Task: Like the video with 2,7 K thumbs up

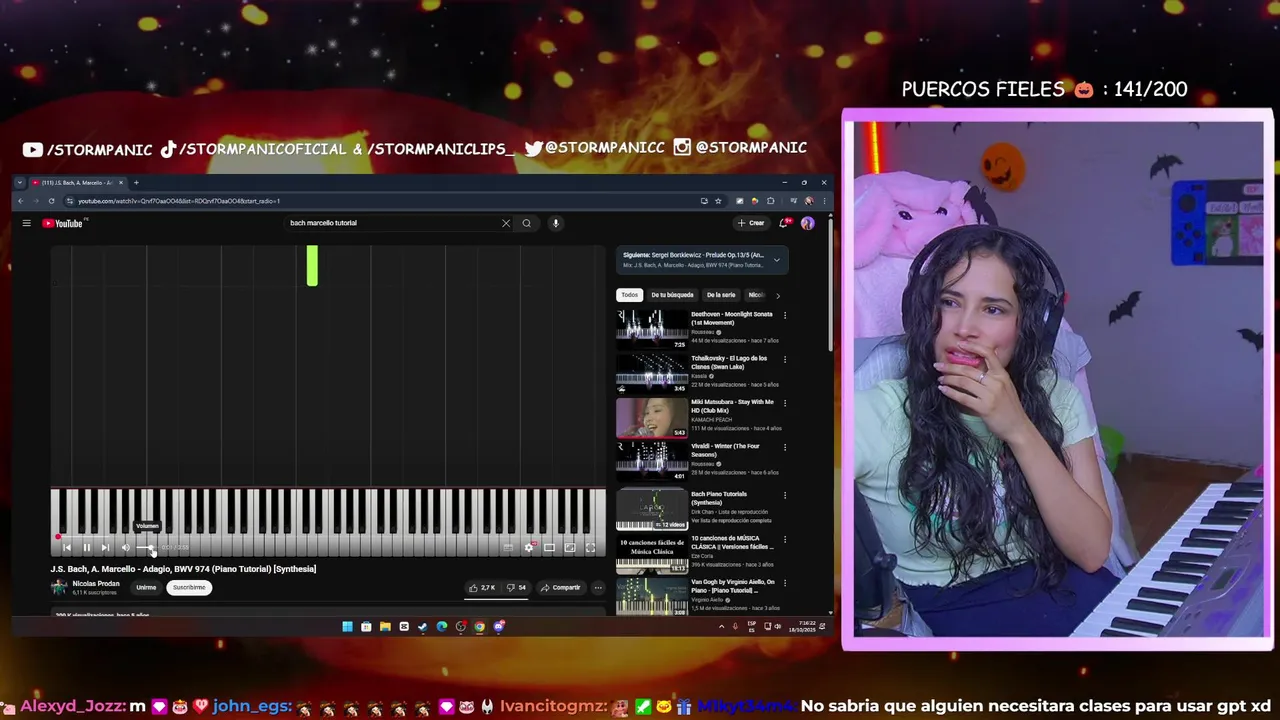Action: point(482,587)
